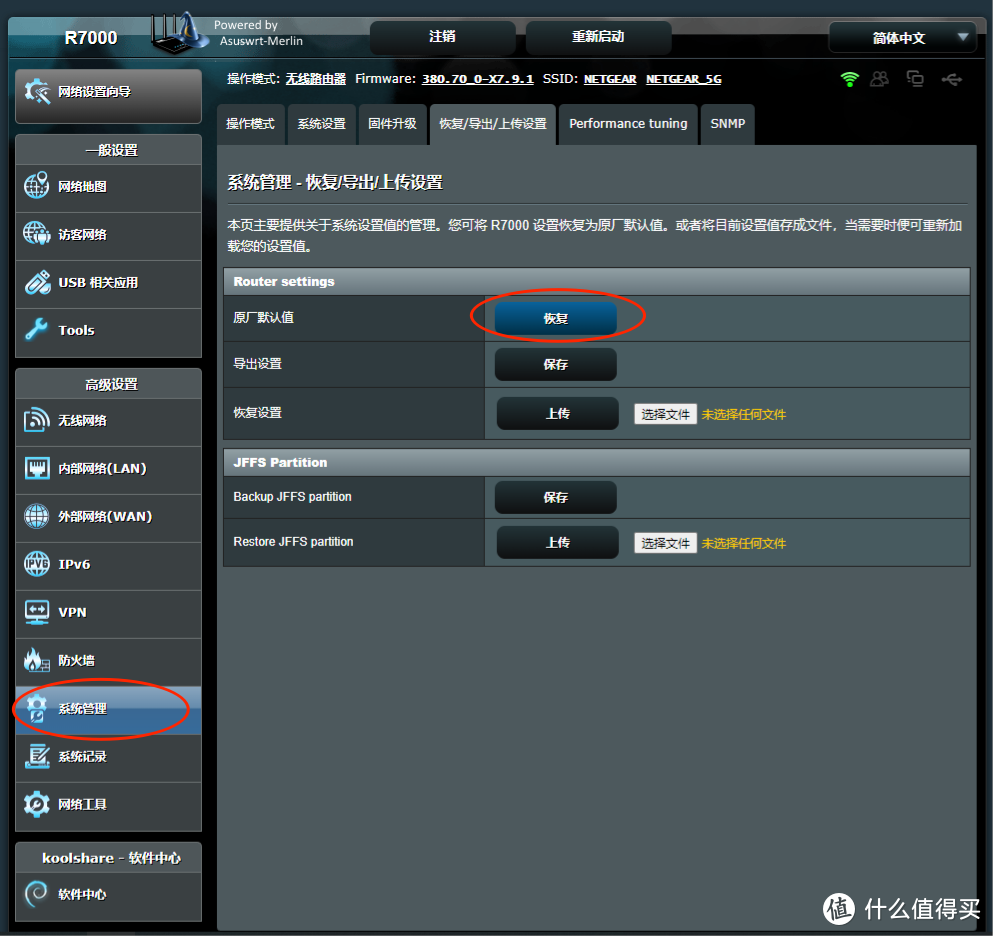Click the USB 相关应用 icon
The height and width of the screenshot is (936, 993).
(x=36, y=283)
